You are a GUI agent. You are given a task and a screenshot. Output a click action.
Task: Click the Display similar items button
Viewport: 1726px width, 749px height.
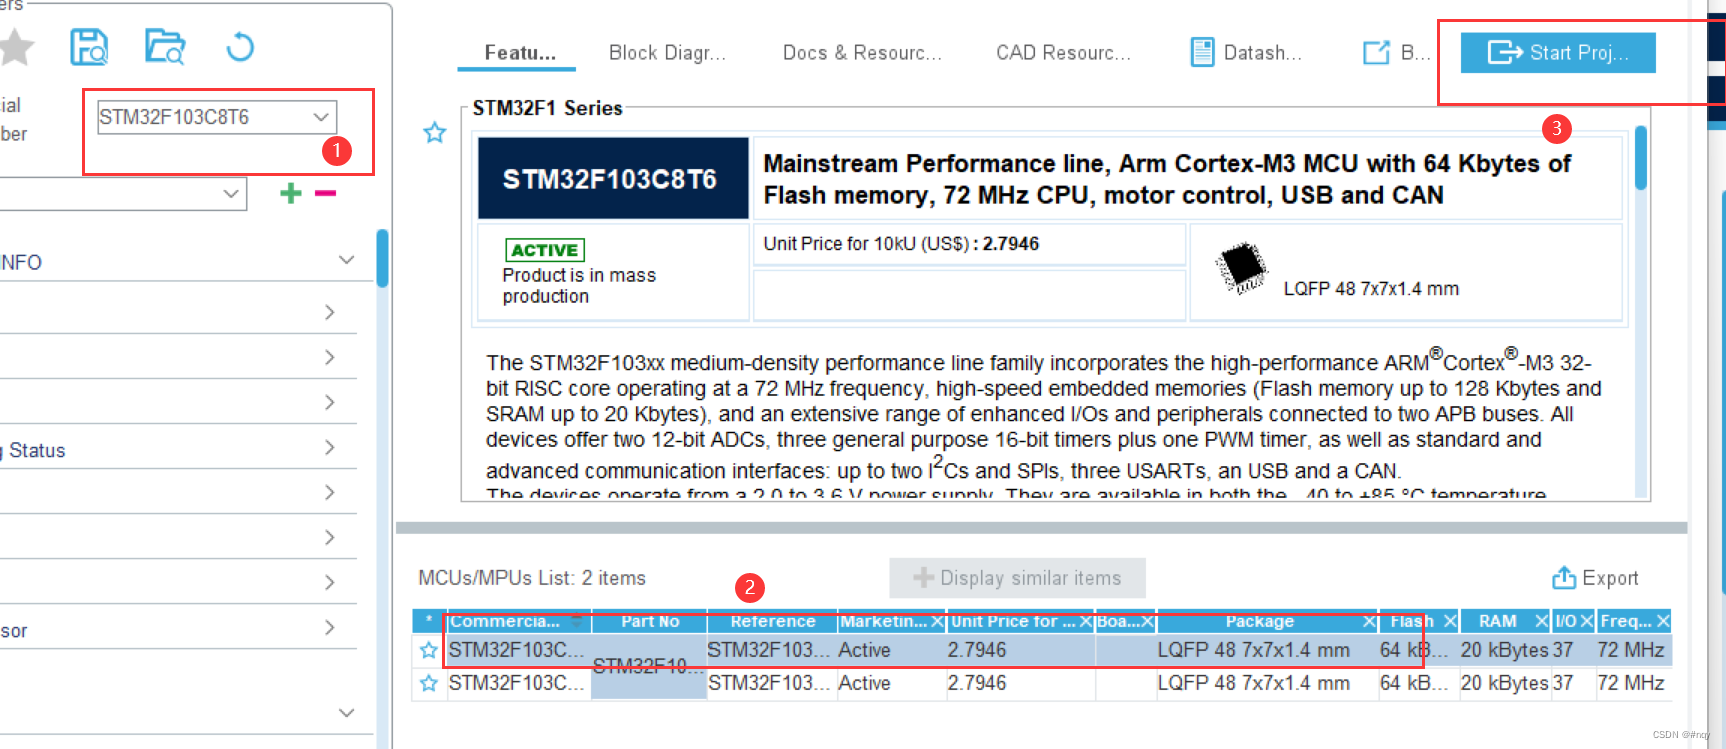(x=1017, y=578)
